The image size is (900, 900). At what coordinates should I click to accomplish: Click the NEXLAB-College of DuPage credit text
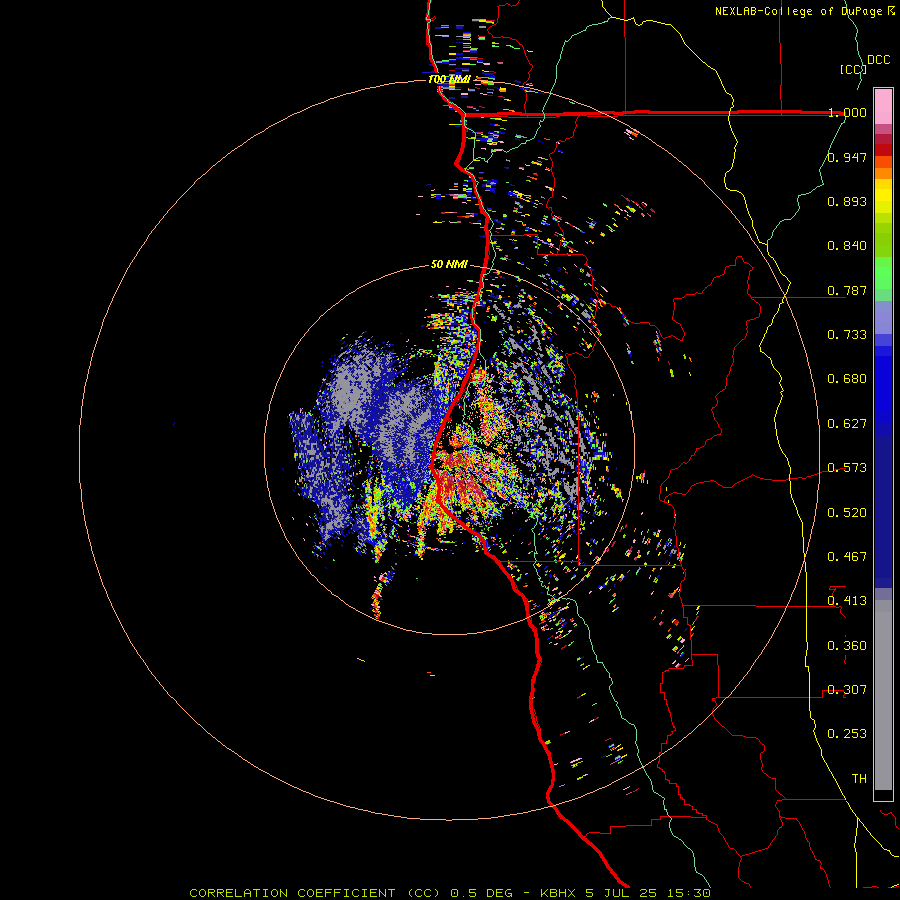click(x=798, y=11)
